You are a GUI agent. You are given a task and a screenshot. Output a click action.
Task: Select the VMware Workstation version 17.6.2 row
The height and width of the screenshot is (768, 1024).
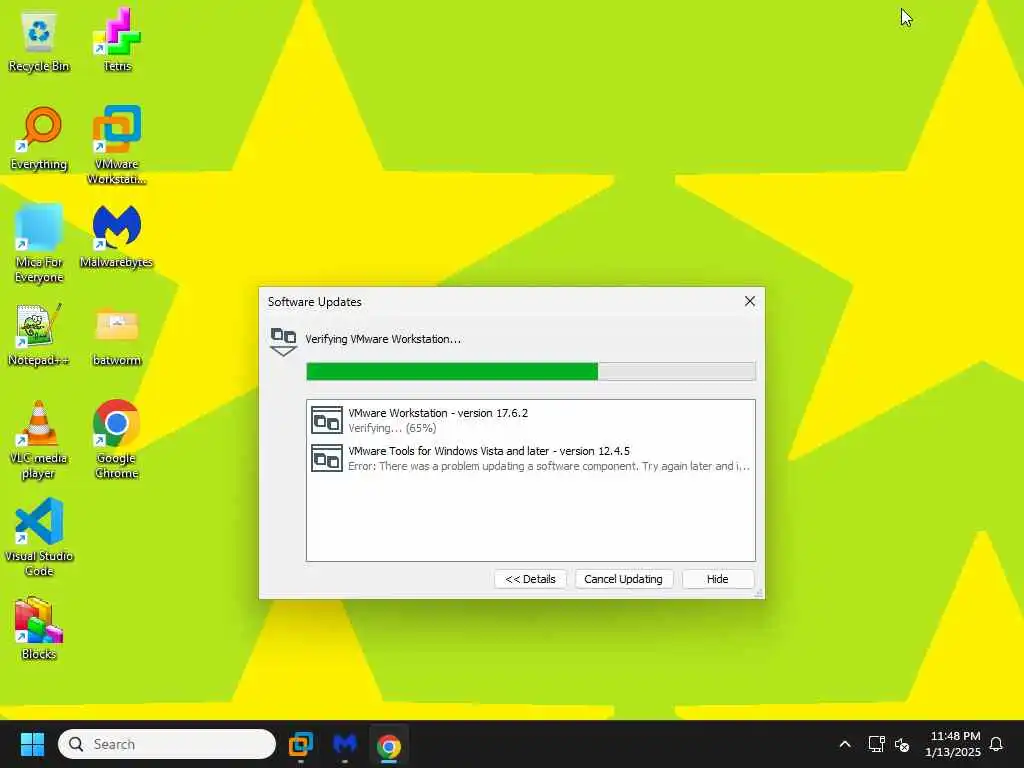(530, 420)
